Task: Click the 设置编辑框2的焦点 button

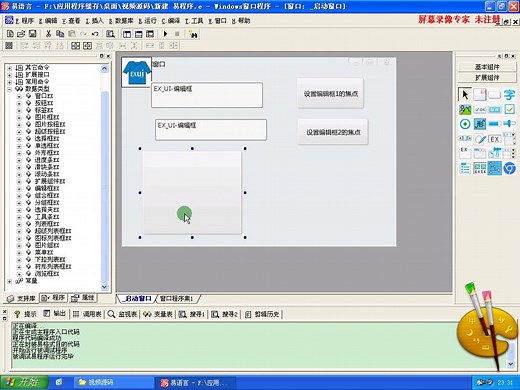Action: [333, 132]
